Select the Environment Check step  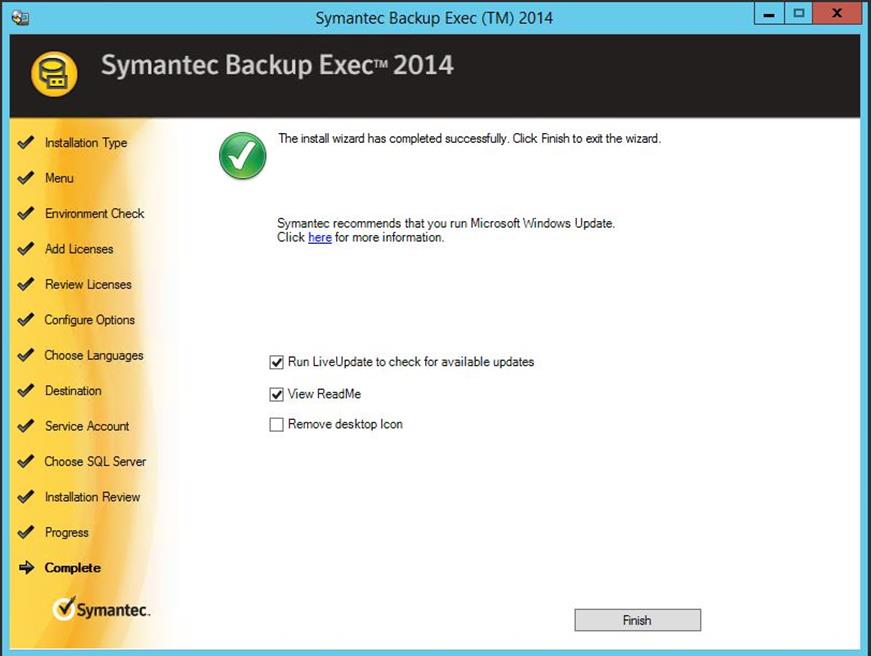click(x=94, y=213)
